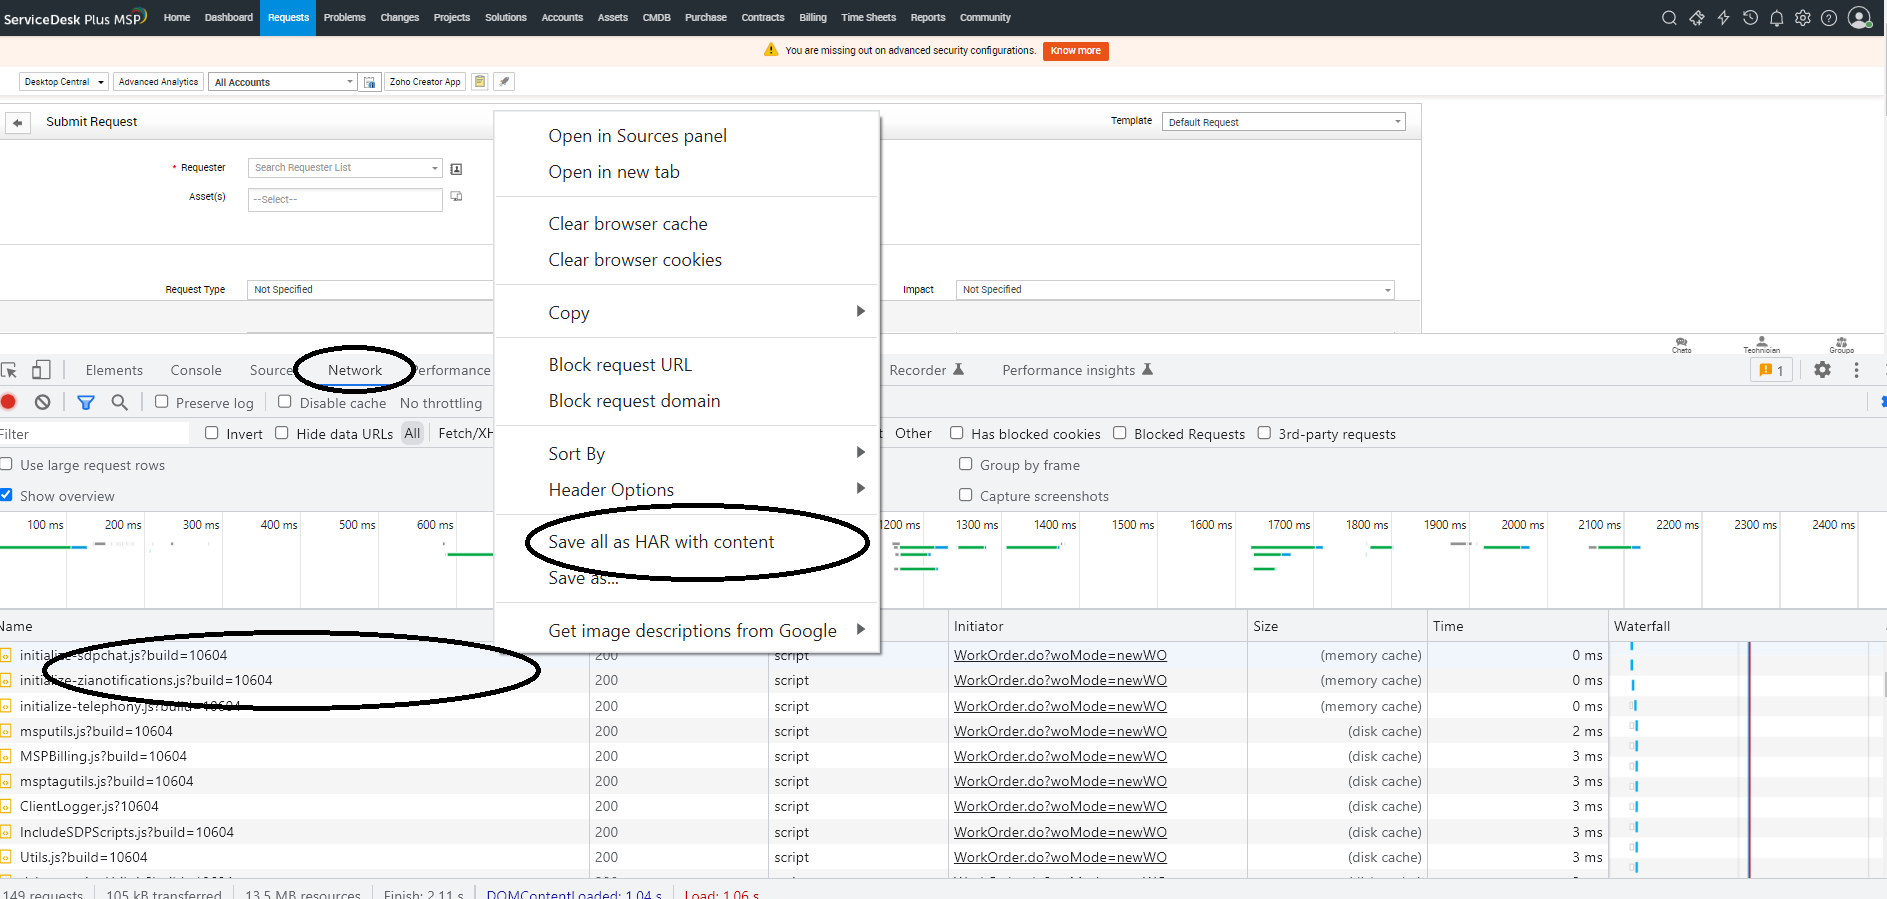Open WorkOrder.do link for msputils.js row
This screenshot has height=899, width=1887.
(1060, 731)
